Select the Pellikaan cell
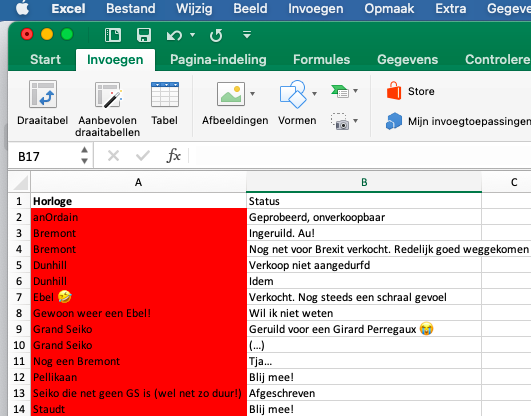 click(139, 377)
